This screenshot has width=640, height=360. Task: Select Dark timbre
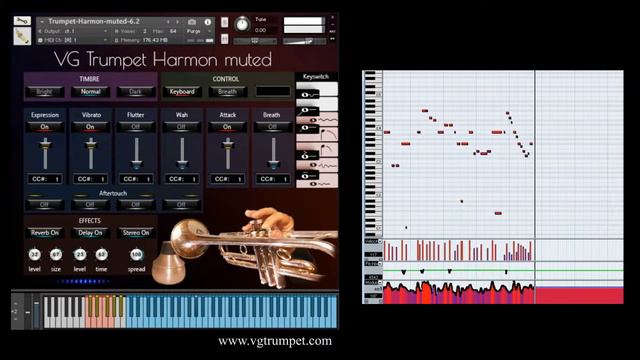(135, 92)
